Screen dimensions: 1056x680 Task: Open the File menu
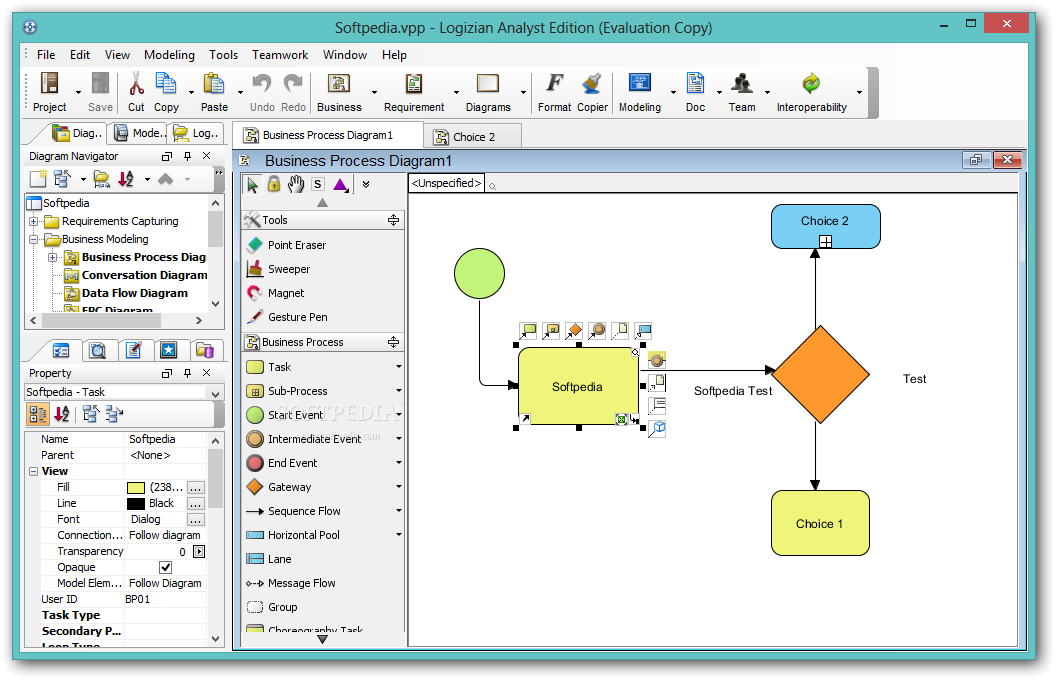[x=46, y=55]
